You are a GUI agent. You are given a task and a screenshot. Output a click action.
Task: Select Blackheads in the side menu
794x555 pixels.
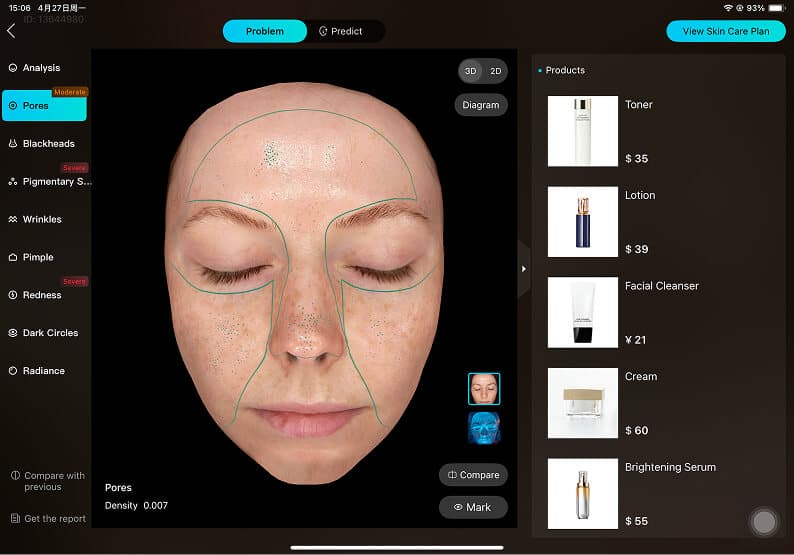coord(44,144)
